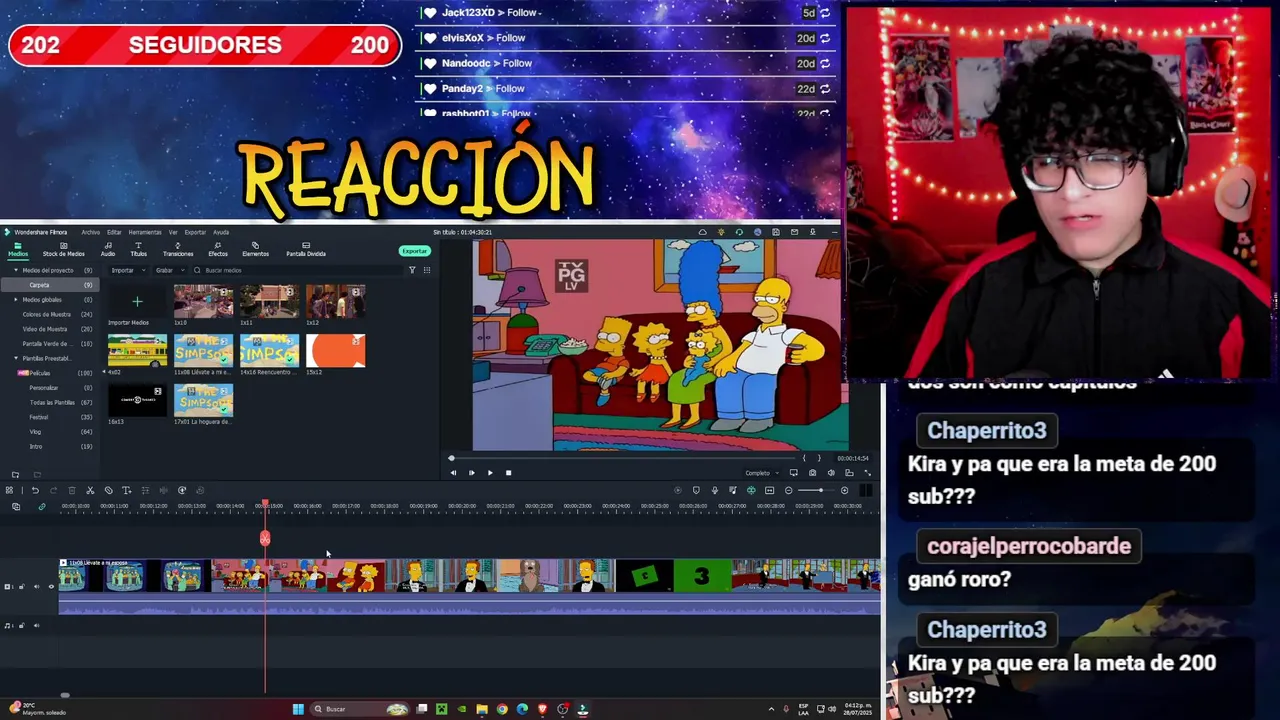Open the Completo quality dropdown
The height and width of the screenshot is (720, 1280).
[760, 473]
